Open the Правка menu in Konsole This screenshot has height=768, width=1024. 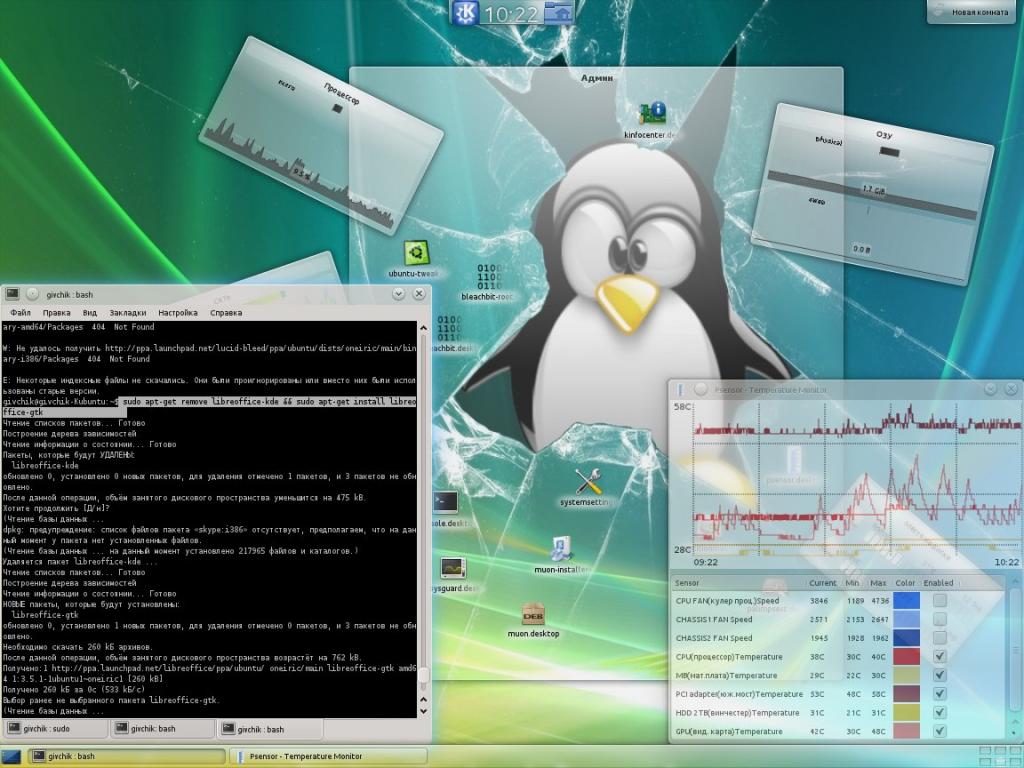tap(56, 313)
